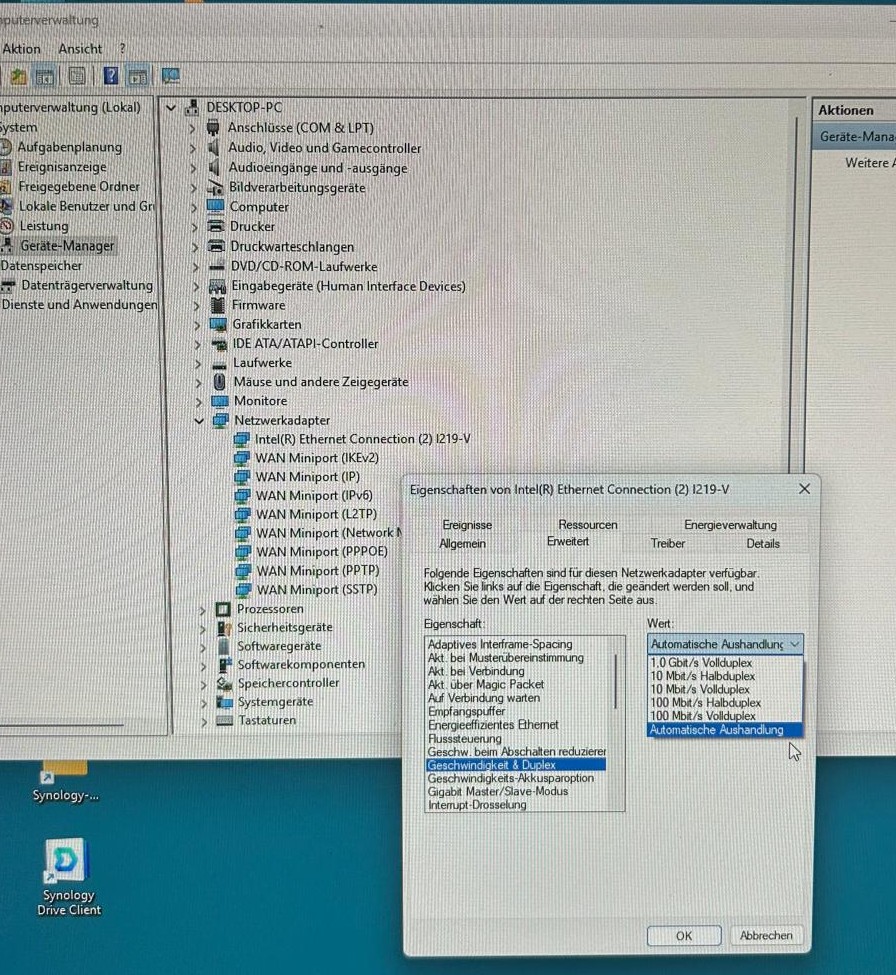The image size is (896, 975).
Task: Click the Anschlüsse (COM & LPT) icon
Action: tap(213, 127)
